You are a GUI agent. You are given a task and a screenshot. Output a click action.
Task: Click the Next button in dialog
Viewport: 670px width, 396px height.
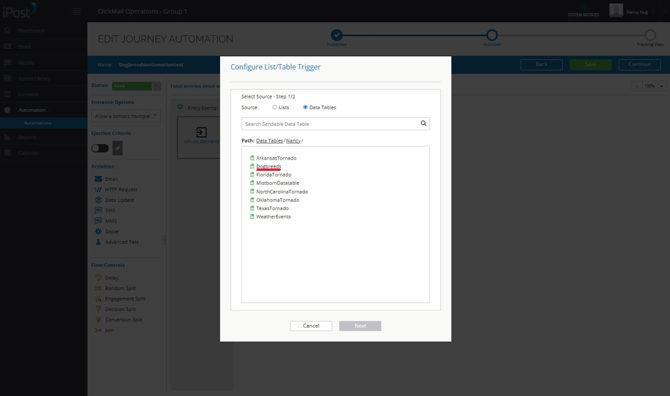[x=360, y=326]
